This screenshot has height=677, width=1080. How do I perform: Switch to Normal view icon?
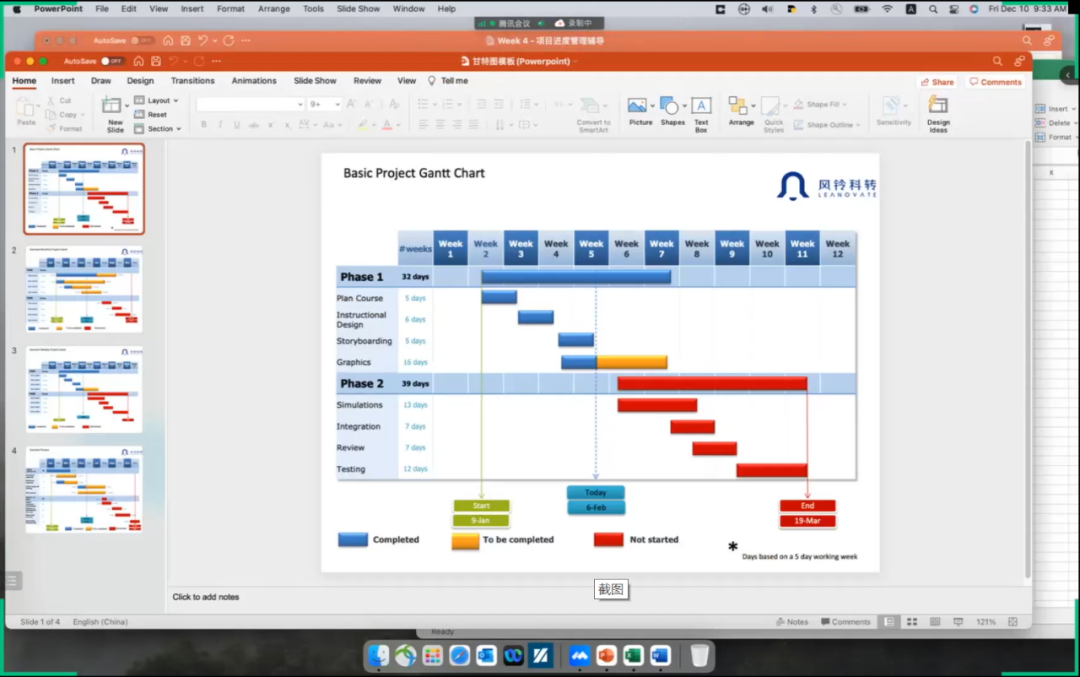pos(889,622)
